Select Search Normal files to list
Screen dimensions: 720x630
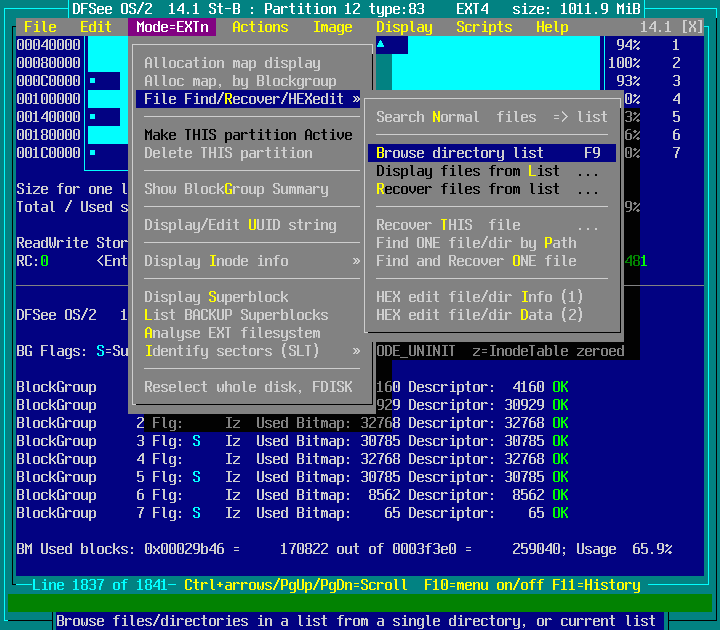490,117
